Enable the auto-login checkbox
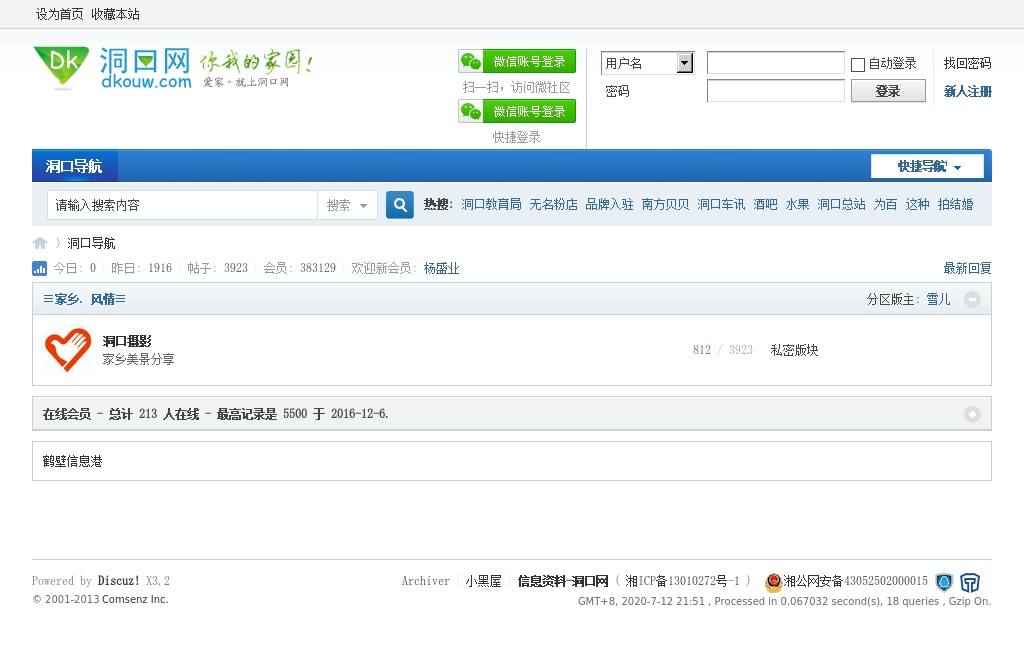Image resolution: width=1024 pixels, height=661 pixels. coord(858,65)
